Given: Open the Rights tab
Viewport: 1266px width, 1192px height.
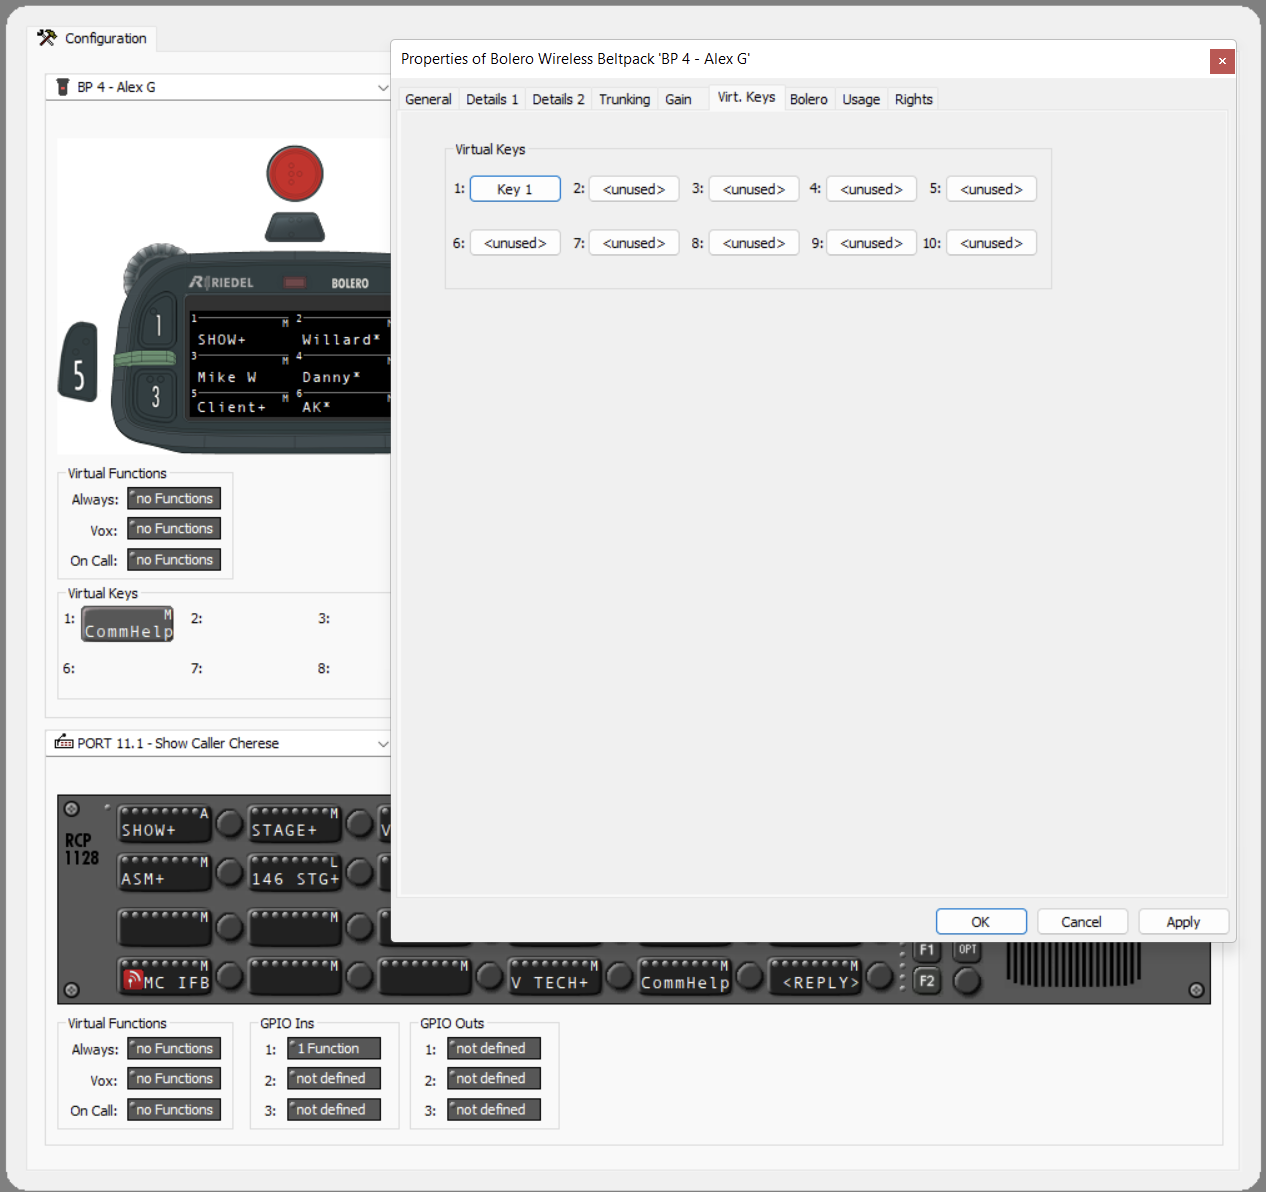Looking at the screenshot, I should (913, 99).
